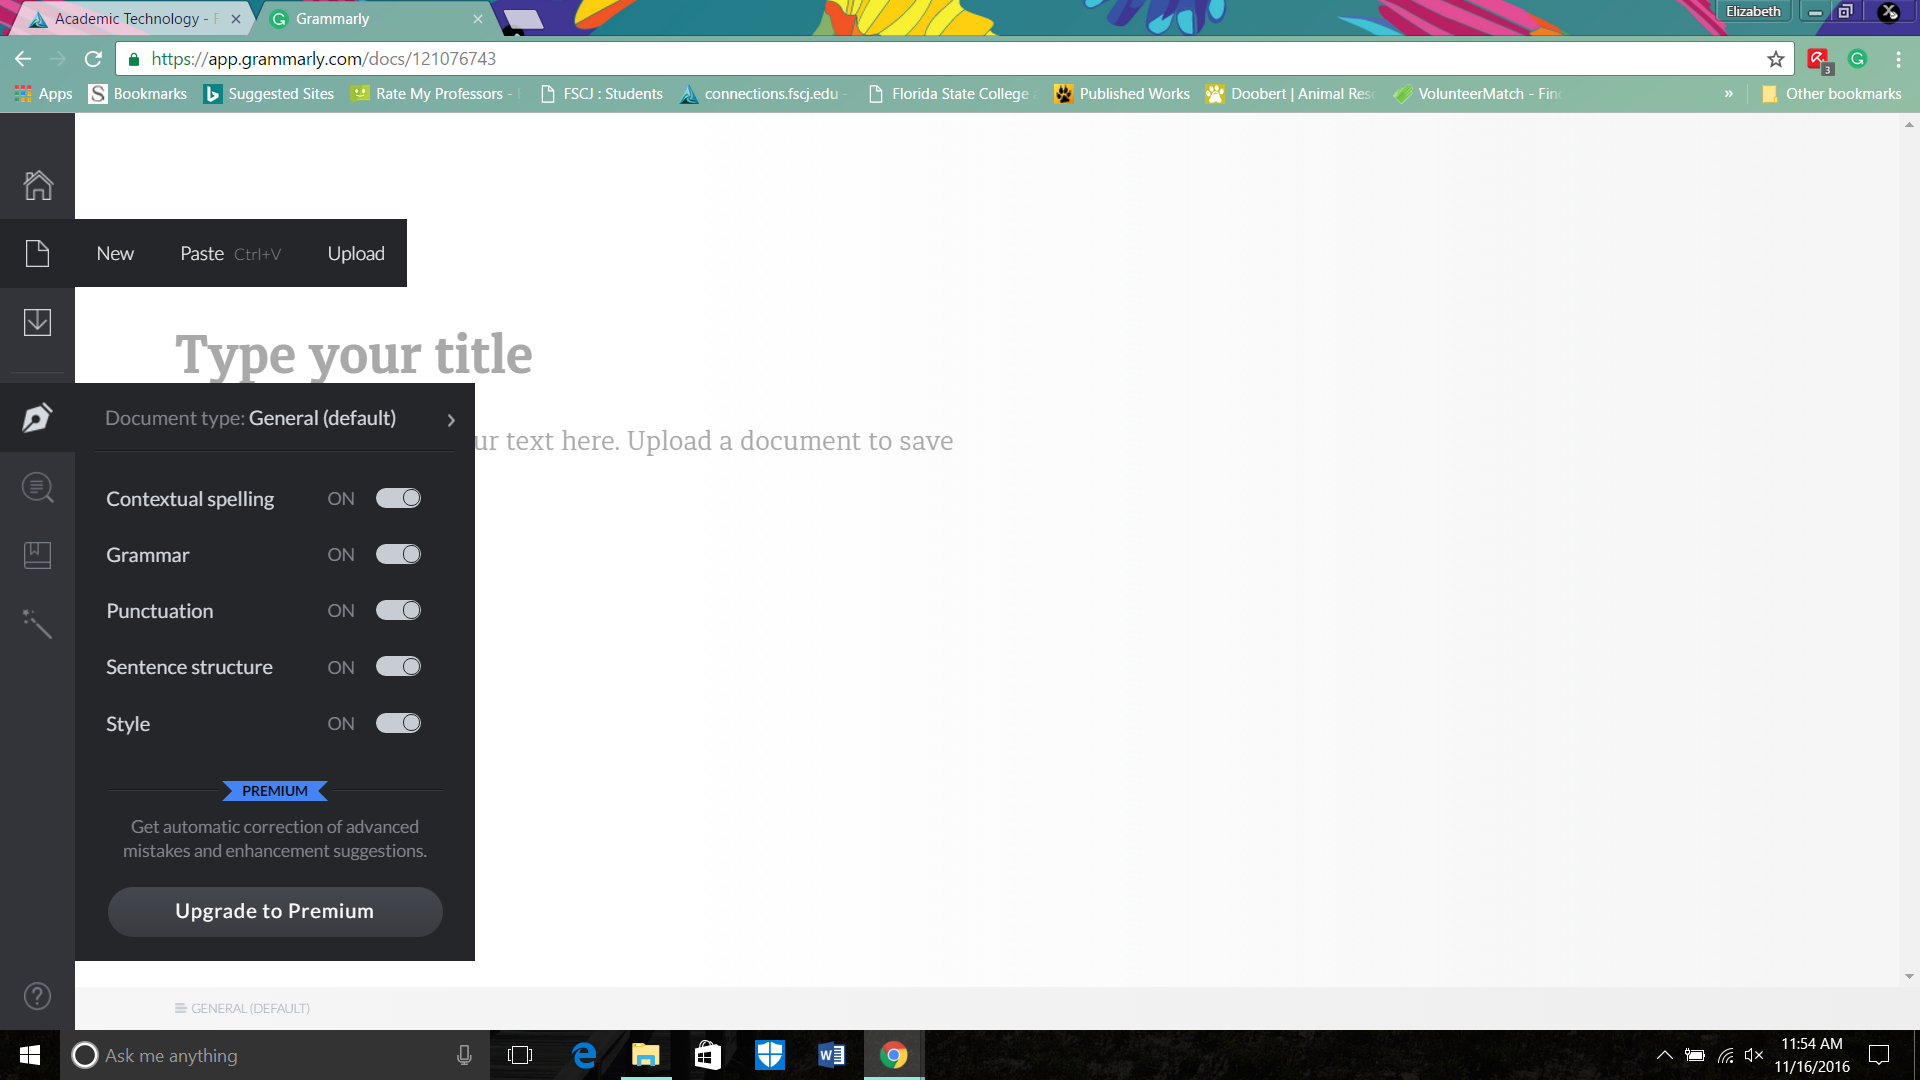Click Upgrade to Premium button
The height and width of the screenshot is (1080, 1920).
(x=275, y=911)
